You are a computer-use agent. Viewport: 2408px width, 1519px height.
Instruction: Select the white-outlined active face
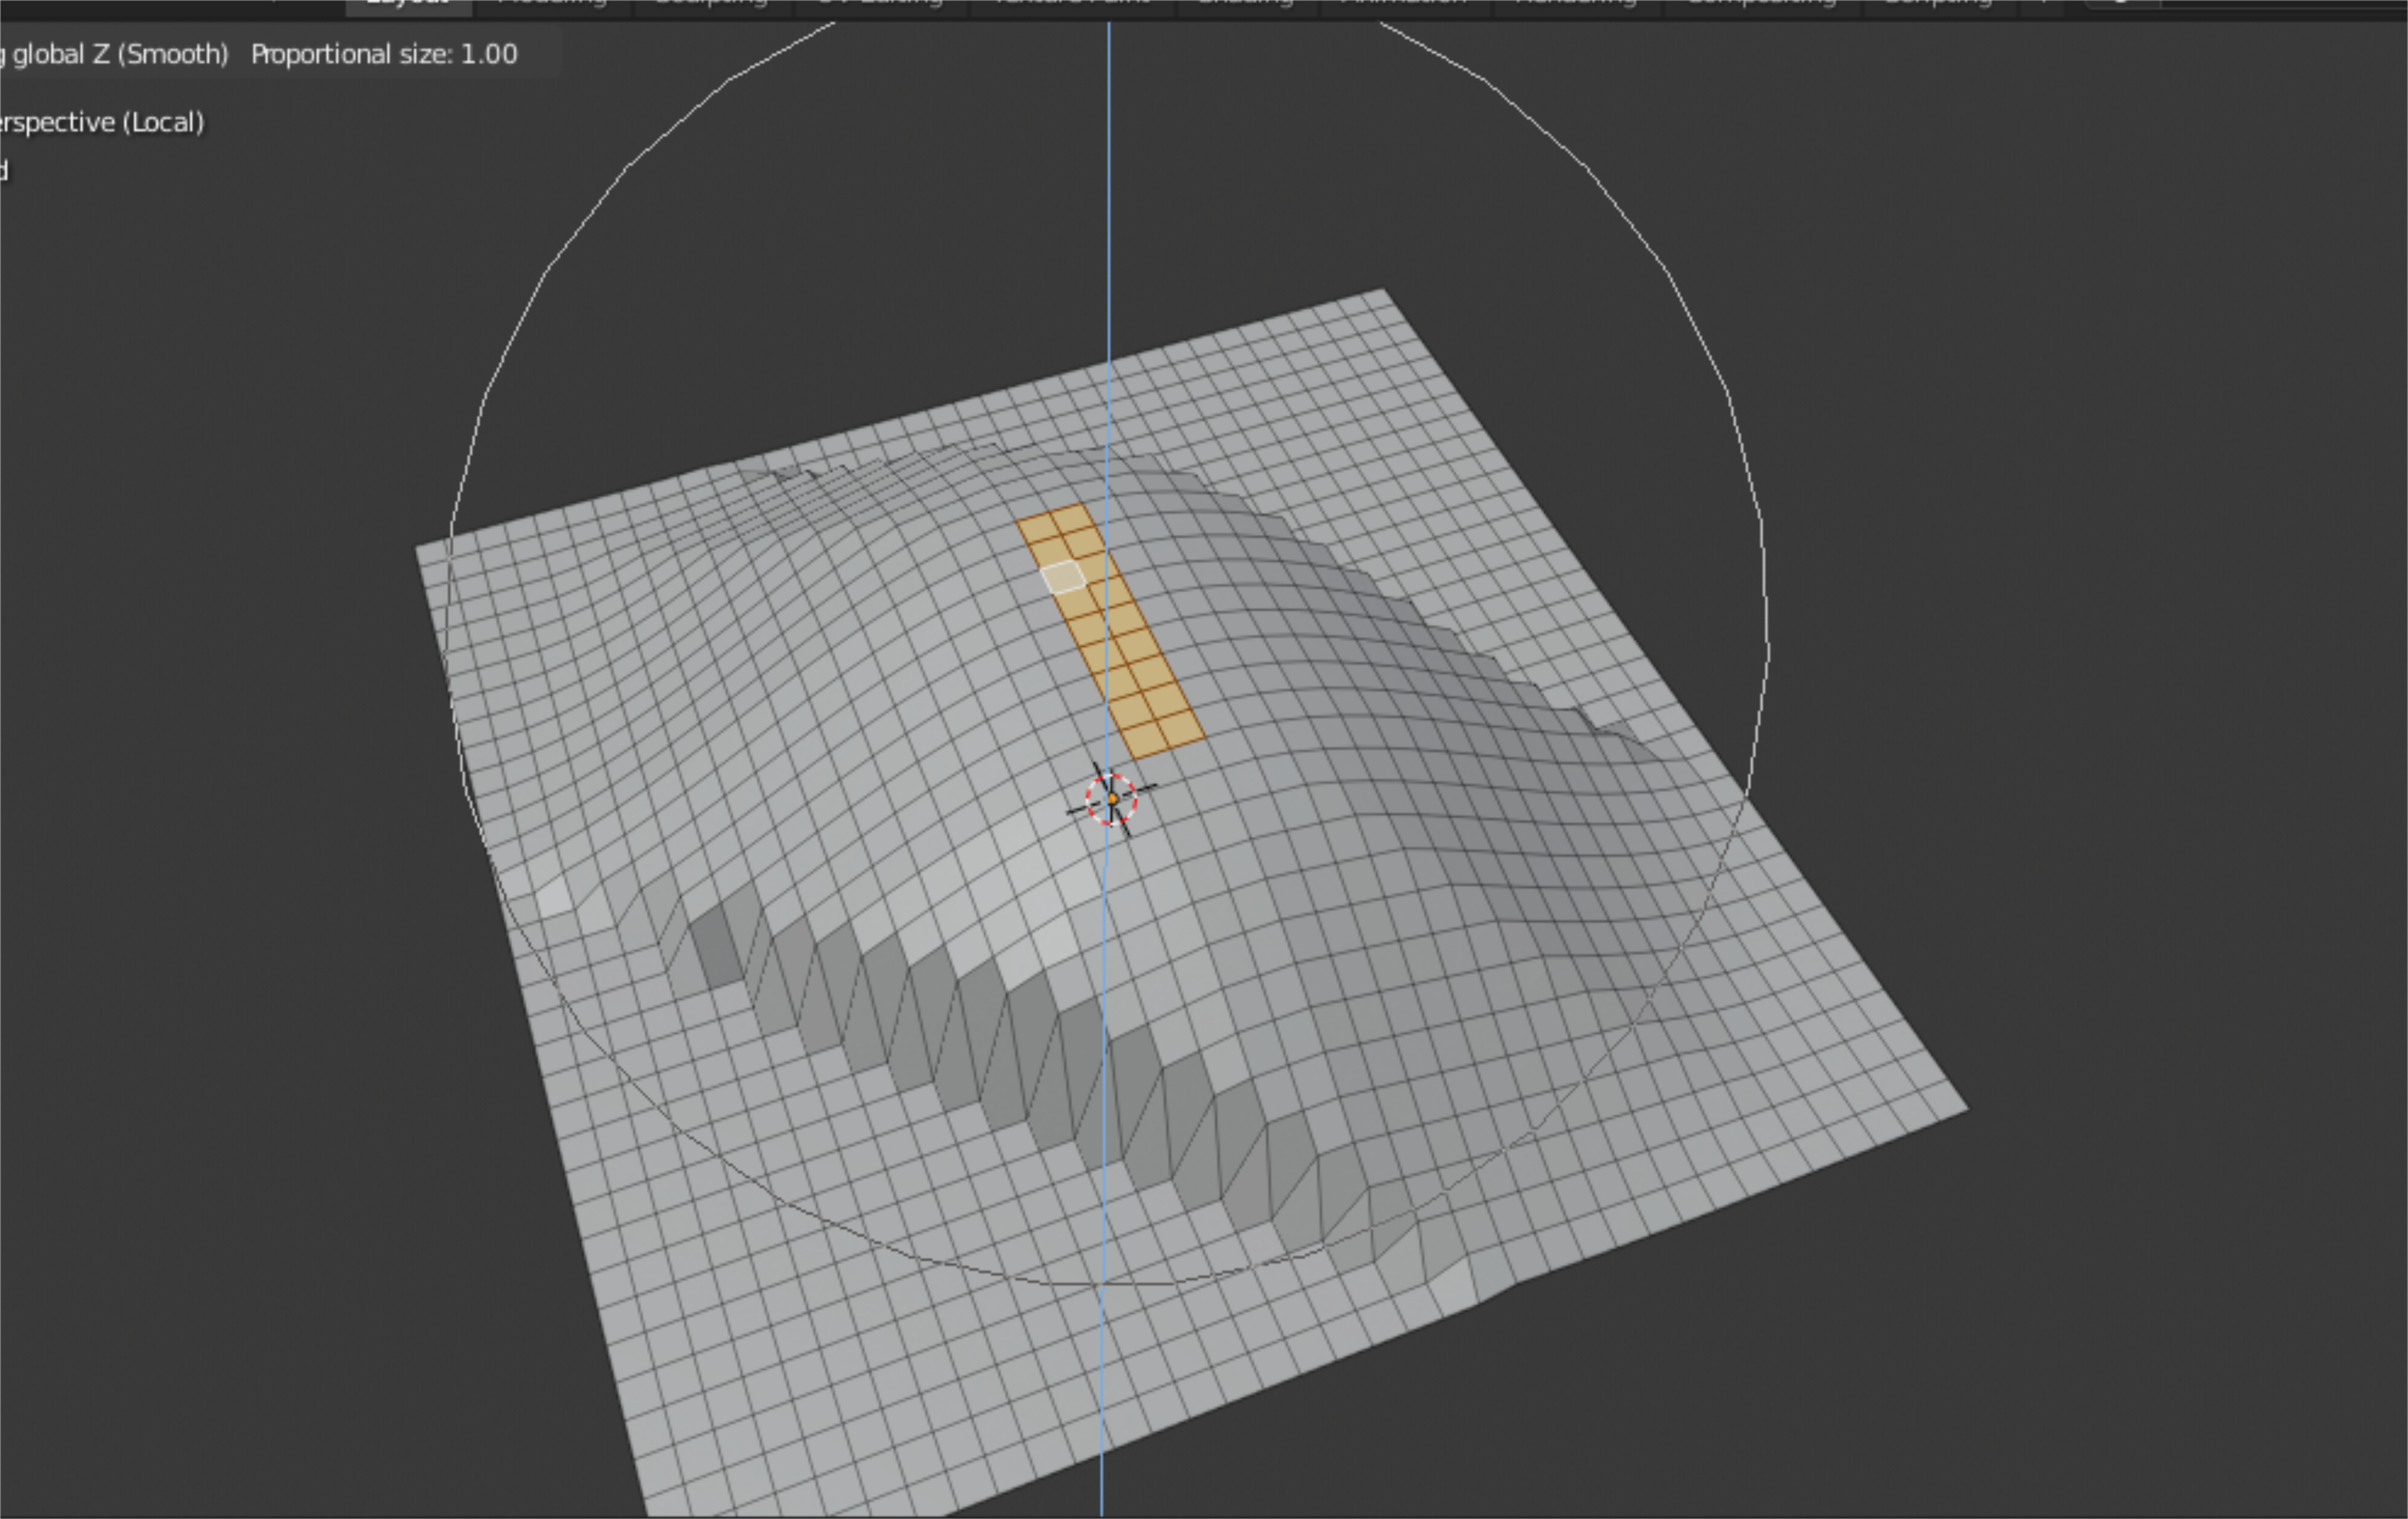(x=1063, y=577)
